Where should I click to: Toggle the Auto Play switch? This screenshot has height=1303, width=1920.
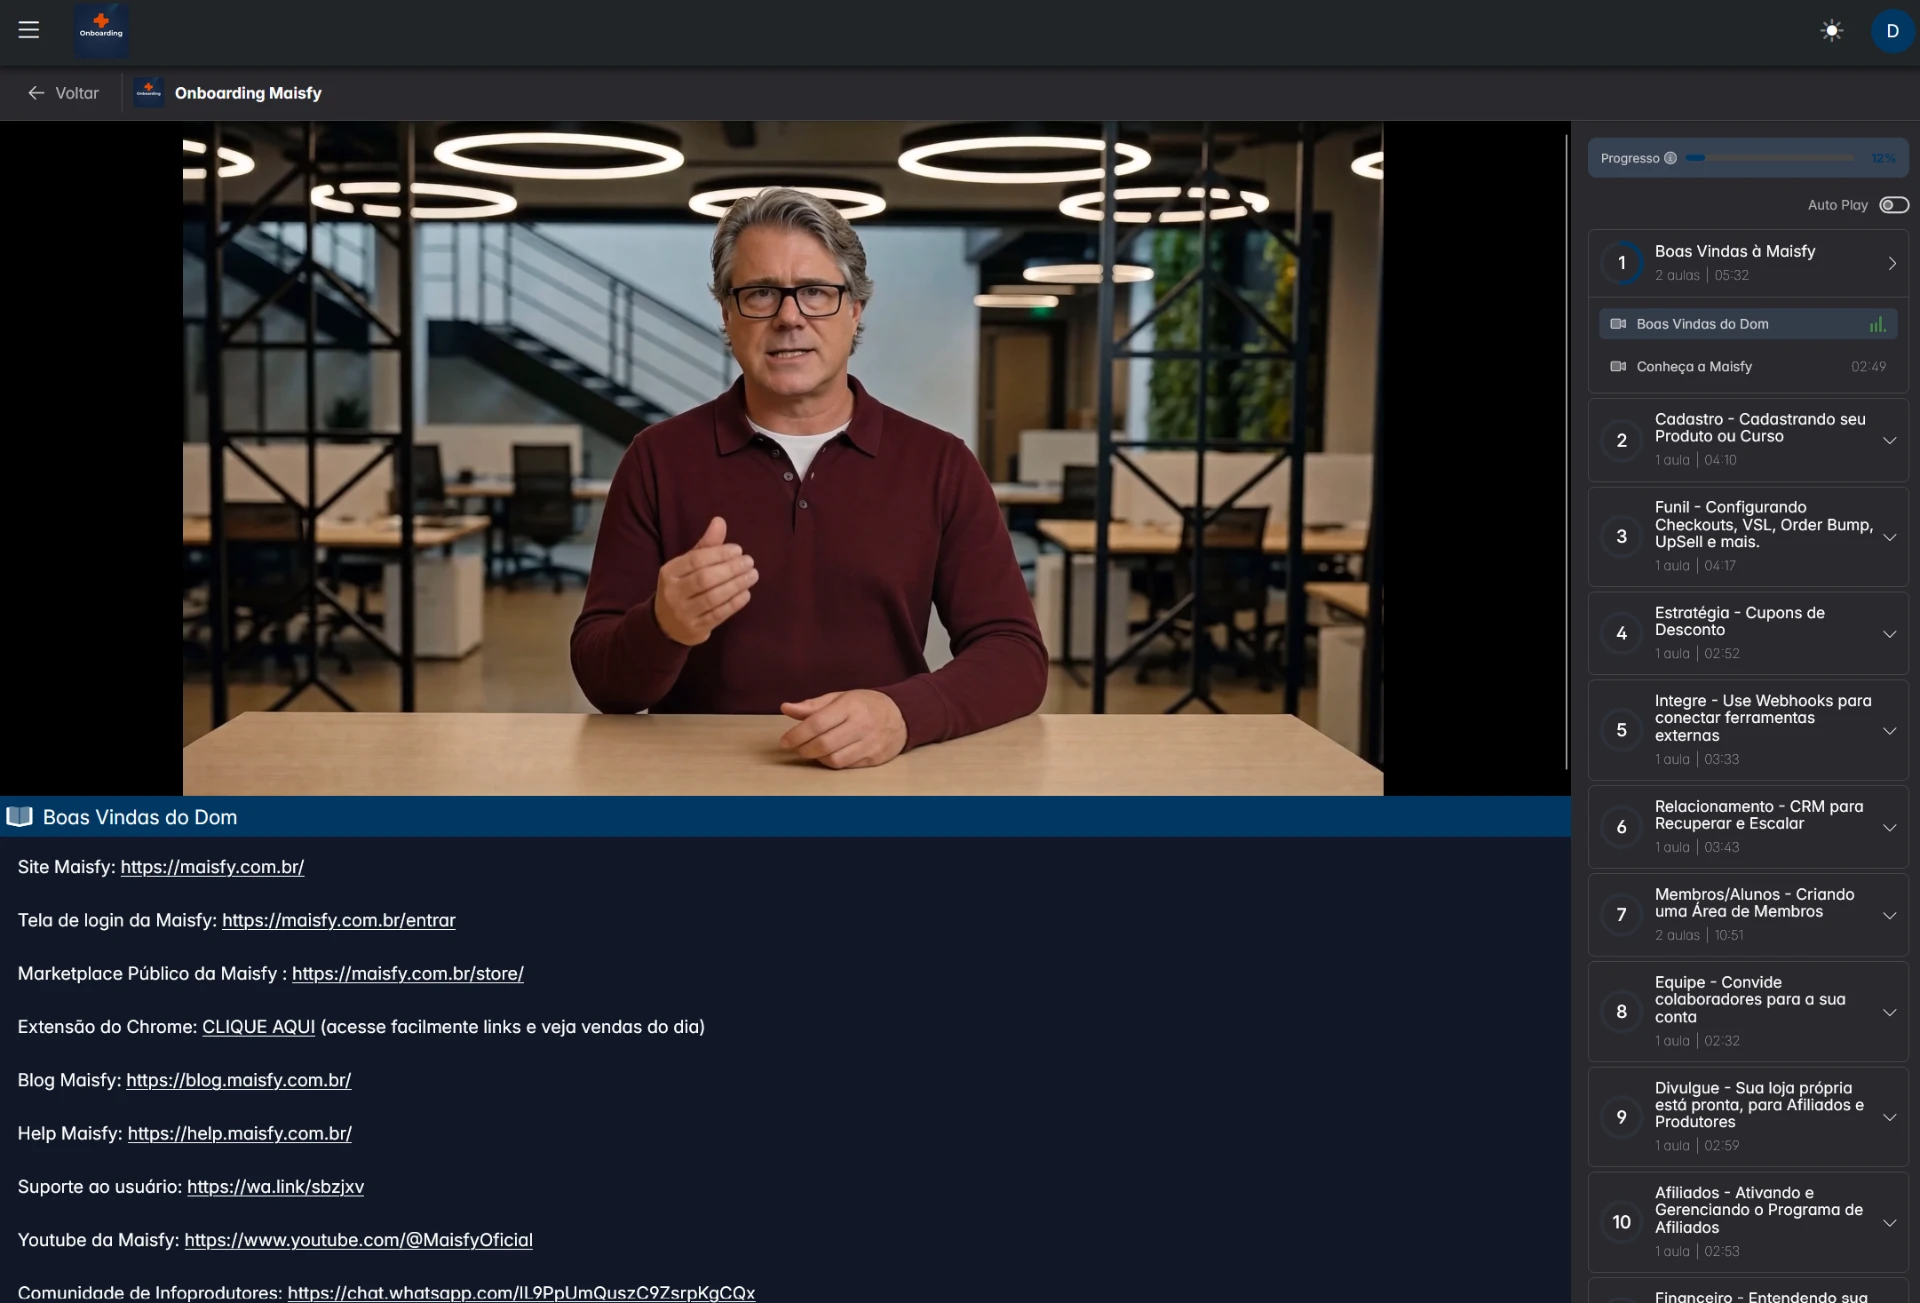[1894, 205]
